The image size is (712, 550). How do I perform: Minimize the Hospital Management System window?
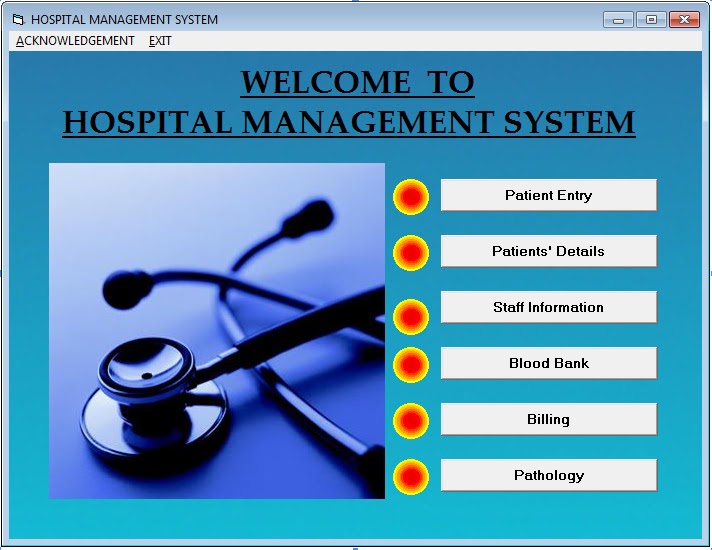coord(618,20)
